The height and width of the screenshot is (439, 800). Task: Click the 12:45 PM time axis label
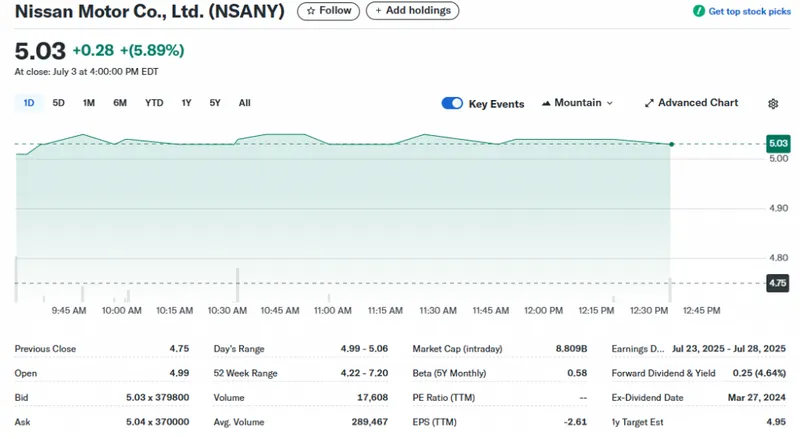coord(702,310)
